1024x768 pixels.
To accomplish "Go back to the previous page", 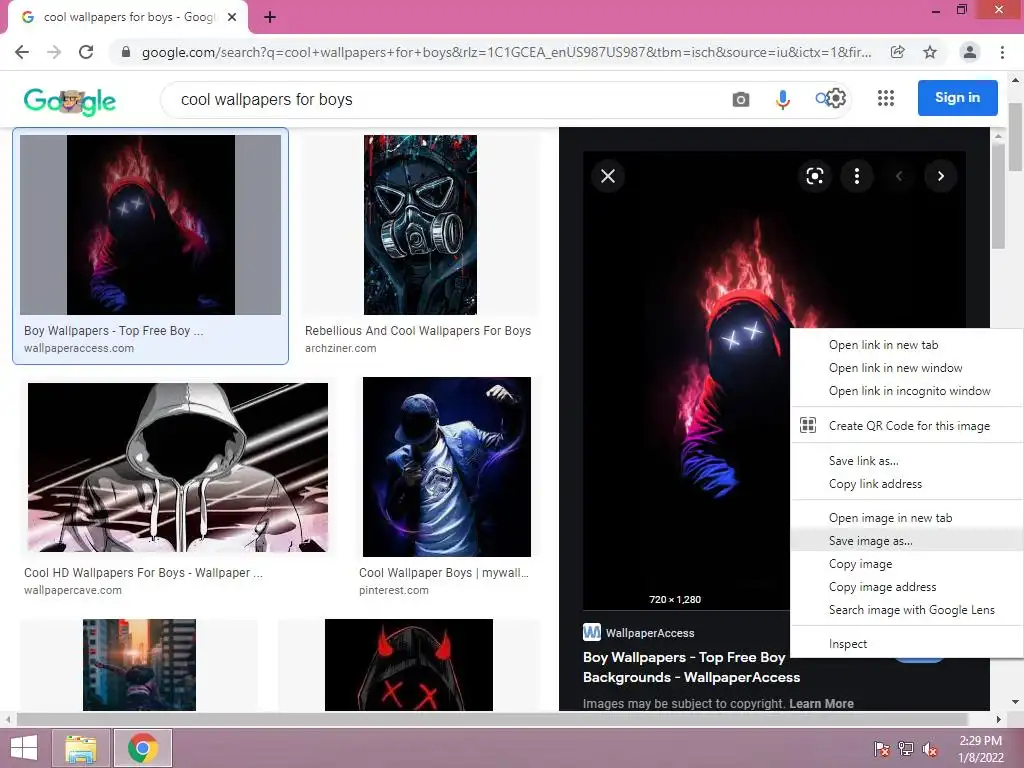I will tap(22, 52).
